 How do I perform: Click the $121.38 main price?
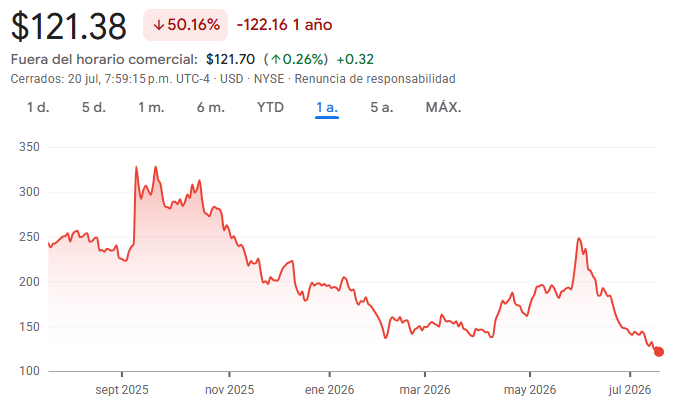click(69, 27)
